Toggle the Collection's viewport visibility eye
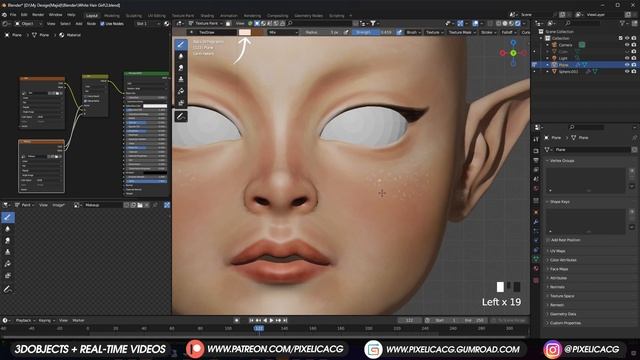Viewport: 640px width, 360px height. coord(627,38)
